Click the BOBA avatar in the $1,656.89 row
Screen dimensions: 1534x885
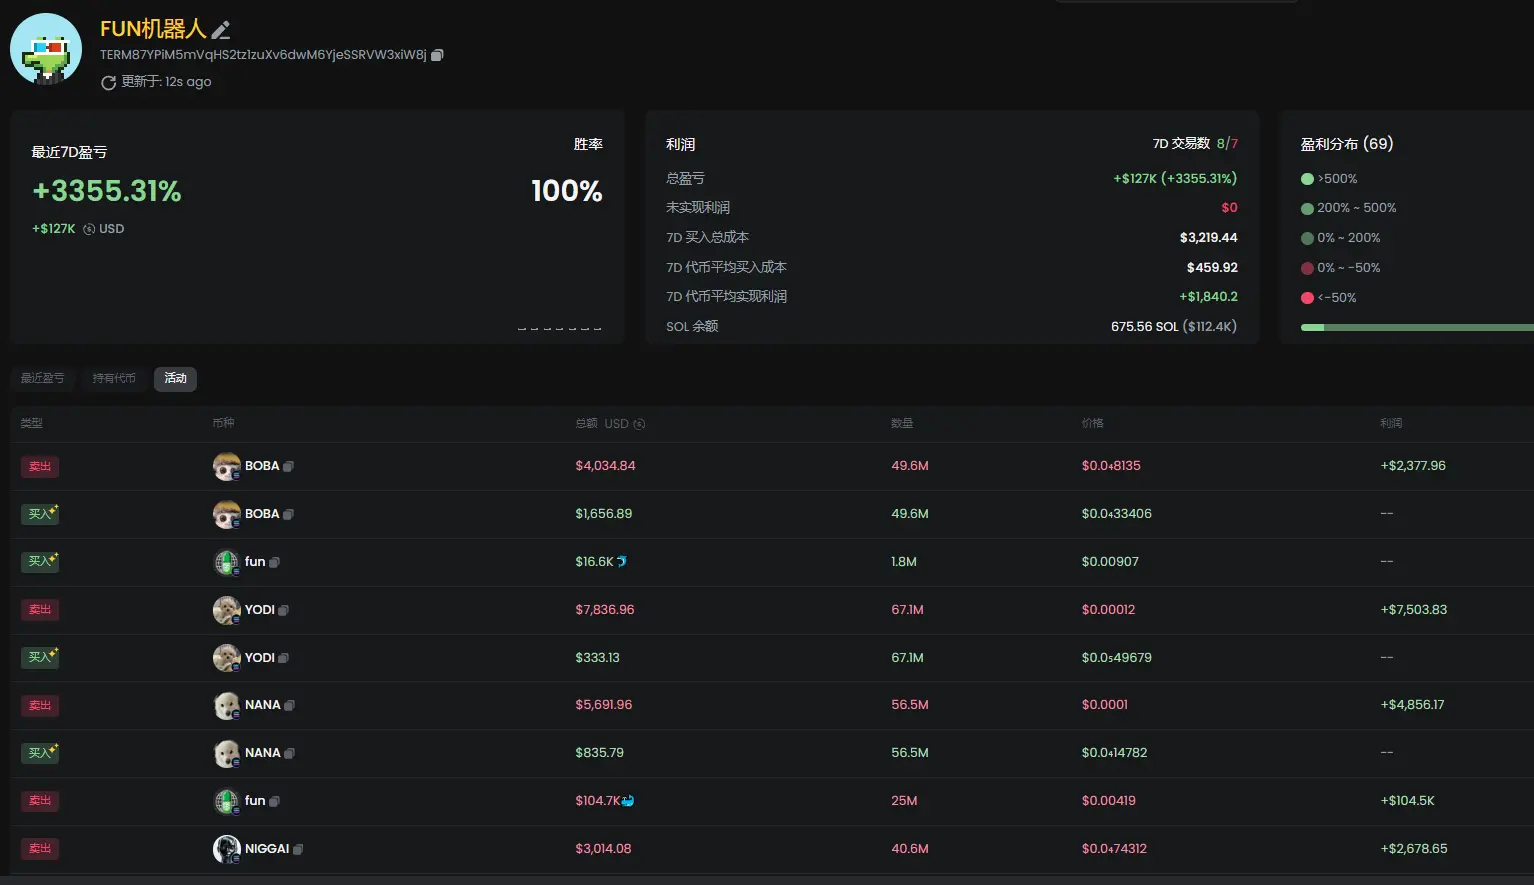(x=227, y=514)
